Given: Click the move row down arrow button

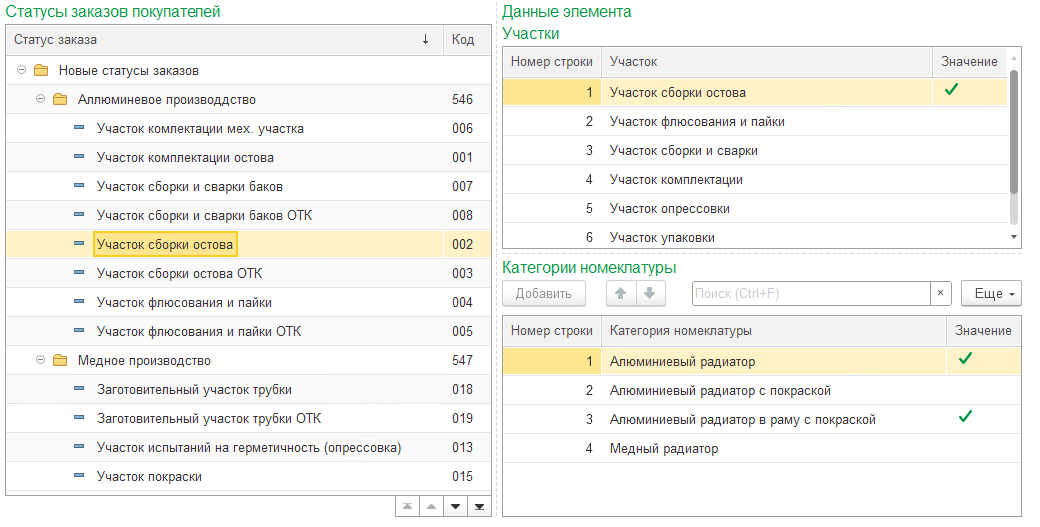Looking at the screenshot, I should 649,293.
